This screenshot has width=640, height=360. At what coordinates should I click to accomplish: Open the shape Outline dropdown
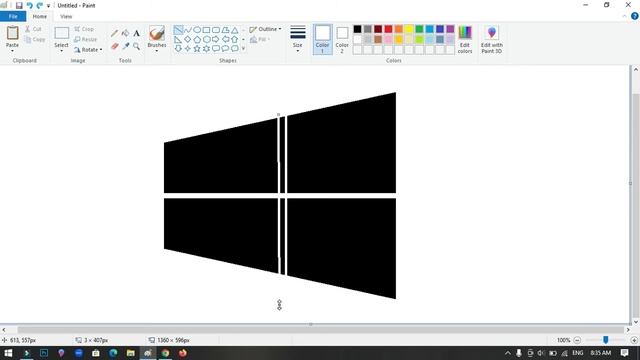point(265,29)
